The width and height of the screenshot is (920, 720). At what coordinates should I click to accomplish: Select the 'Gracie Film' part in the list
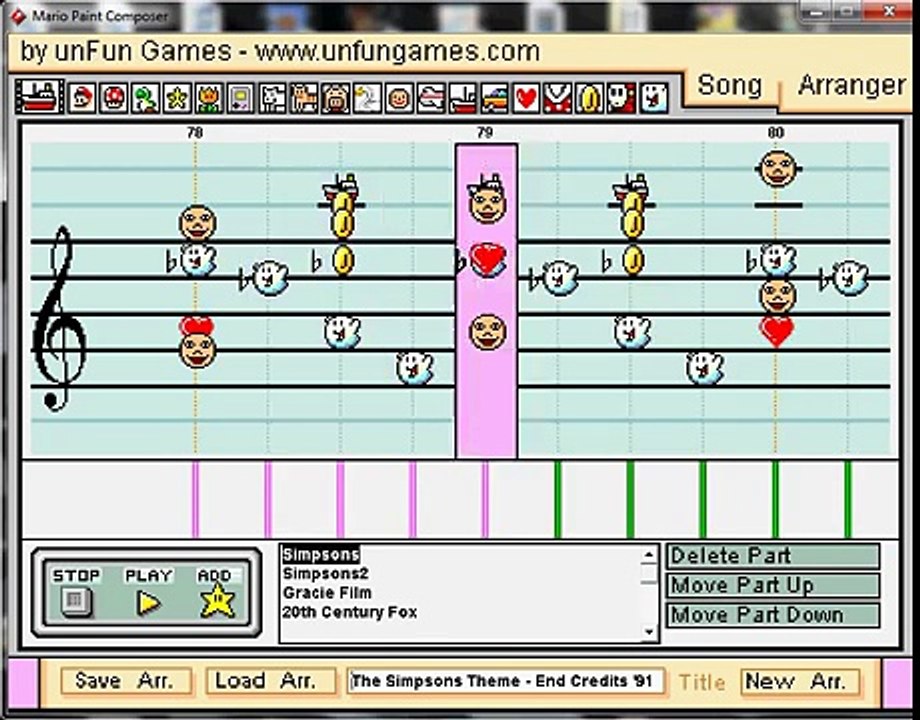[x=327, y=593]
